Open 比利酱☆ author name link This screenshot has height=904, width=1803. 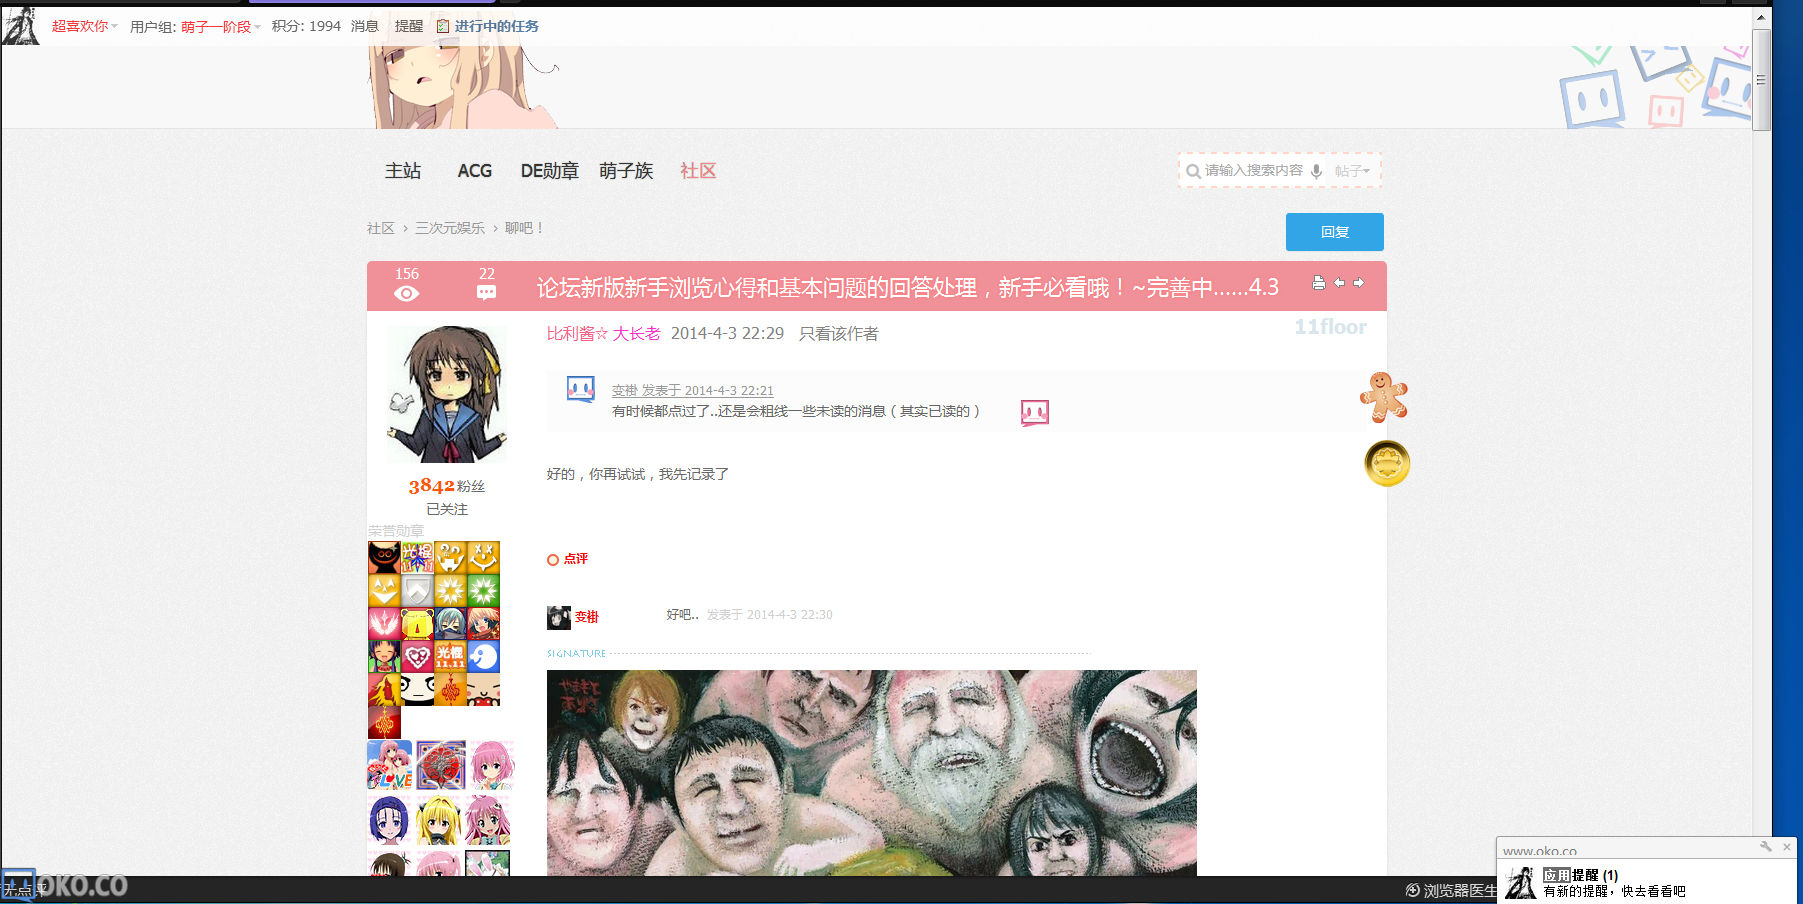click(x=577, y=334)
